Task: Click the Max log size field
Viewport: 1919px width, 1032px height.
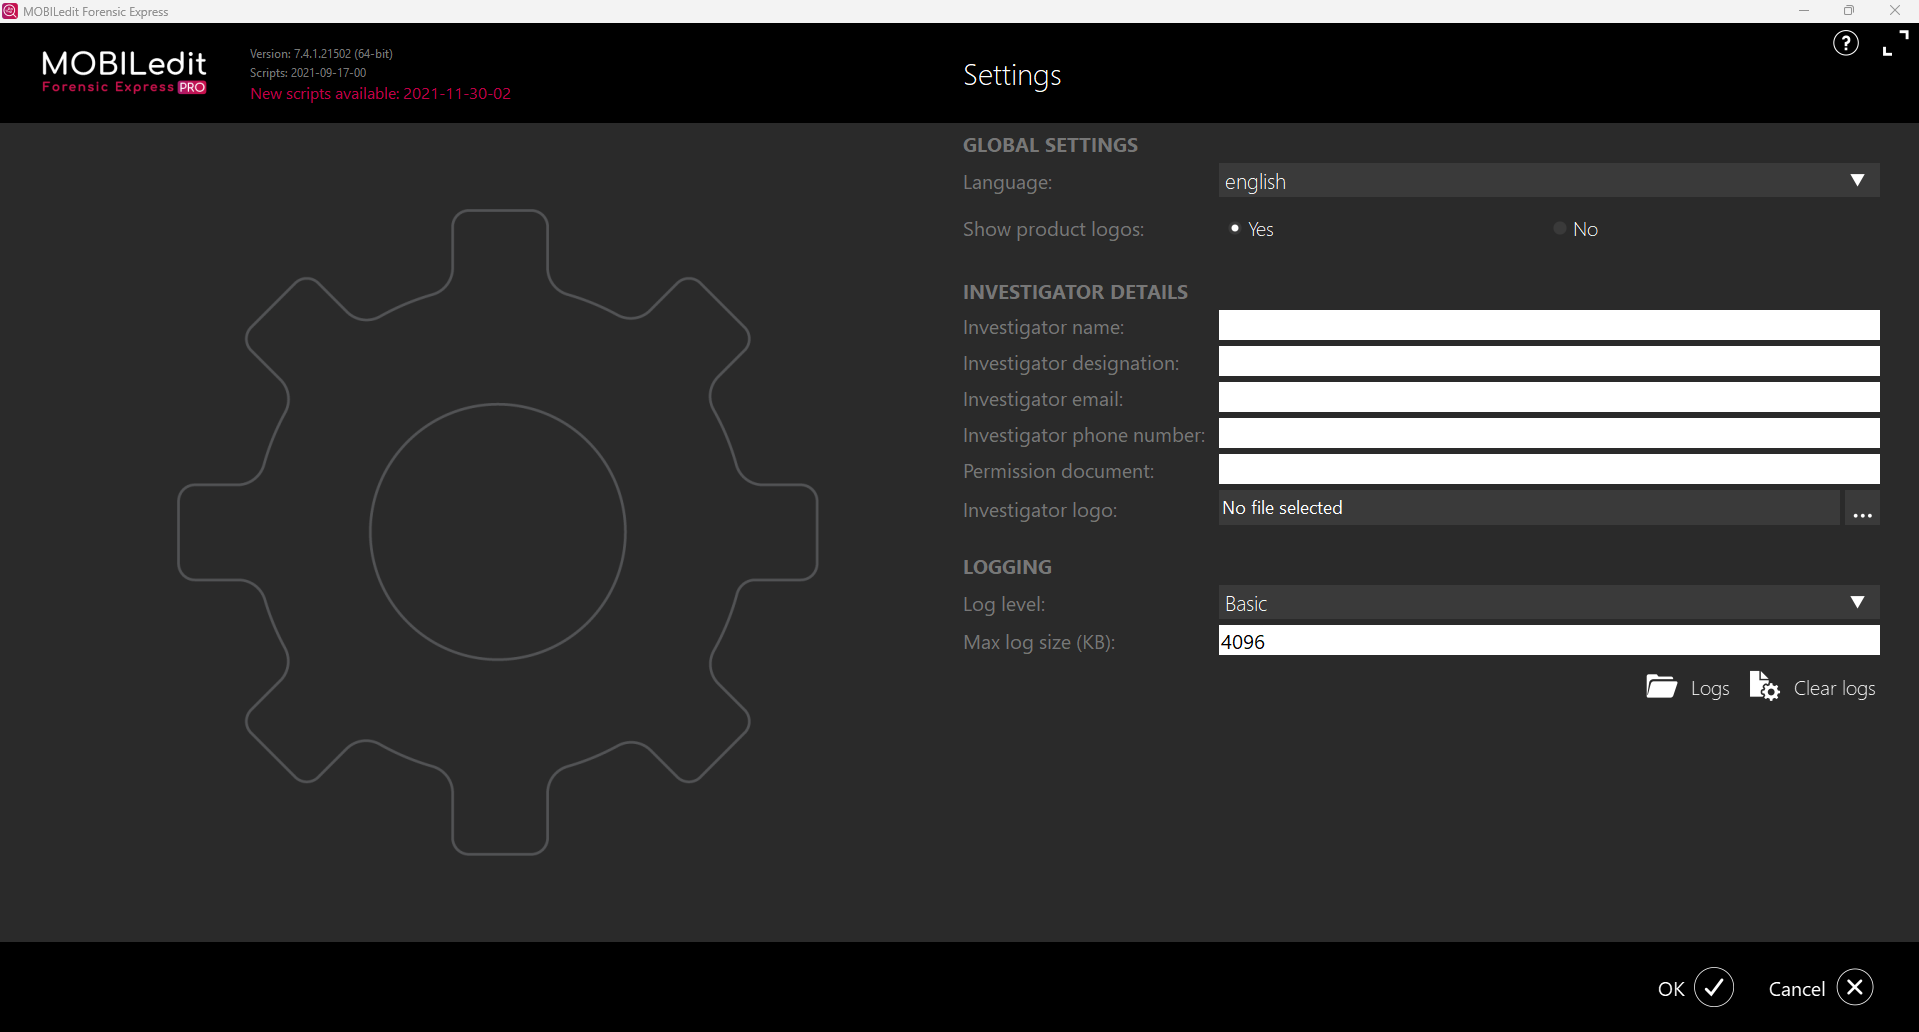Action: tap(1549, 641)
